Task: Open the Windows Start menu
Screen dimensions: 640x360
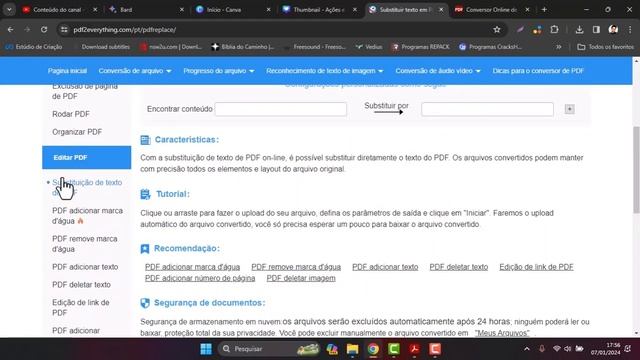Action: tap(206, 349)
